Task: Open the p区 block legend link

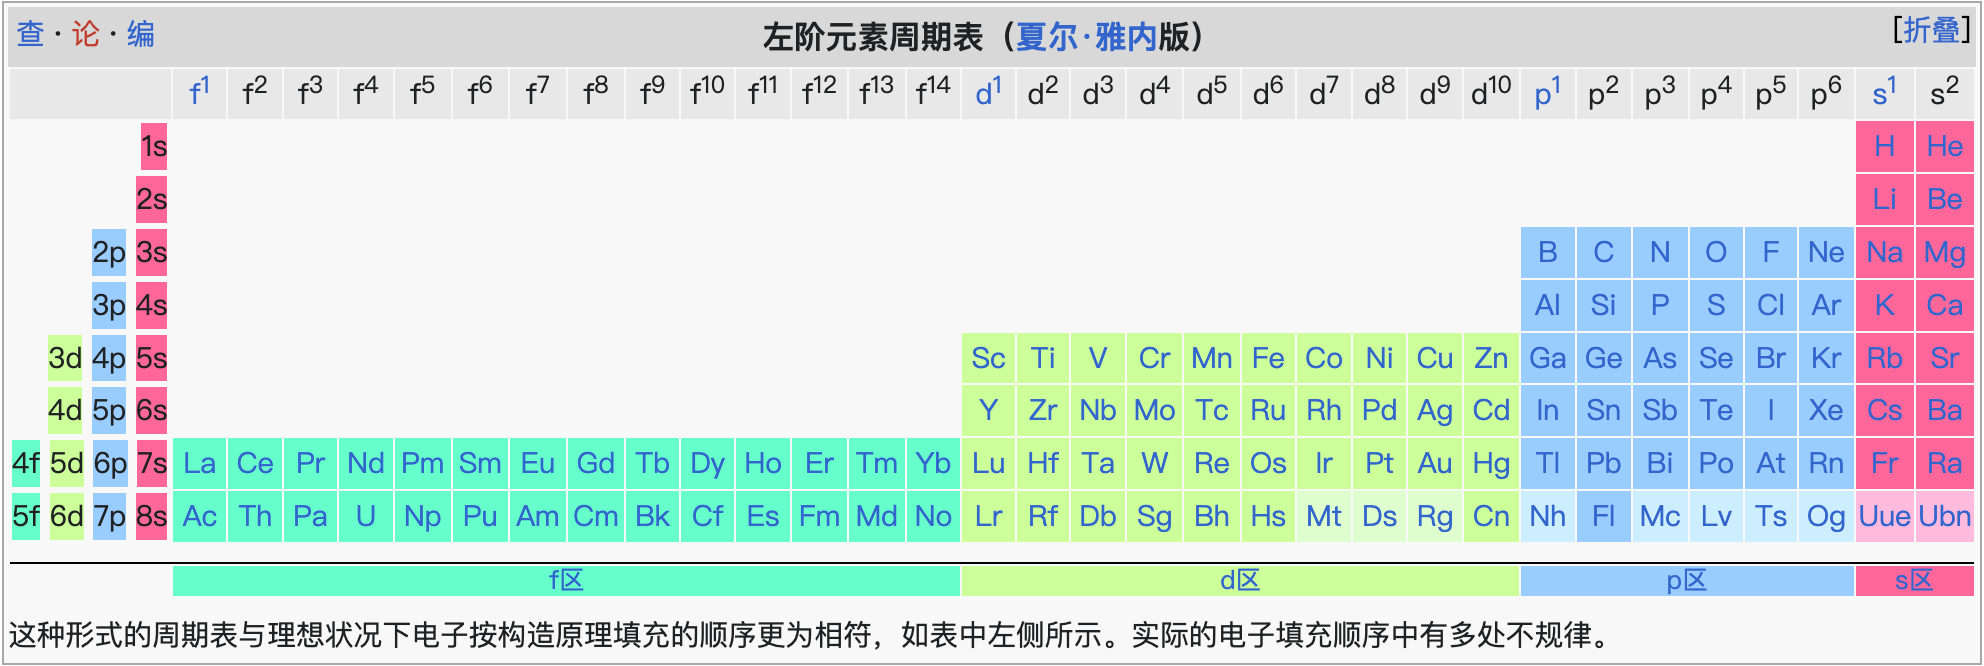Action: (1686, 580)
